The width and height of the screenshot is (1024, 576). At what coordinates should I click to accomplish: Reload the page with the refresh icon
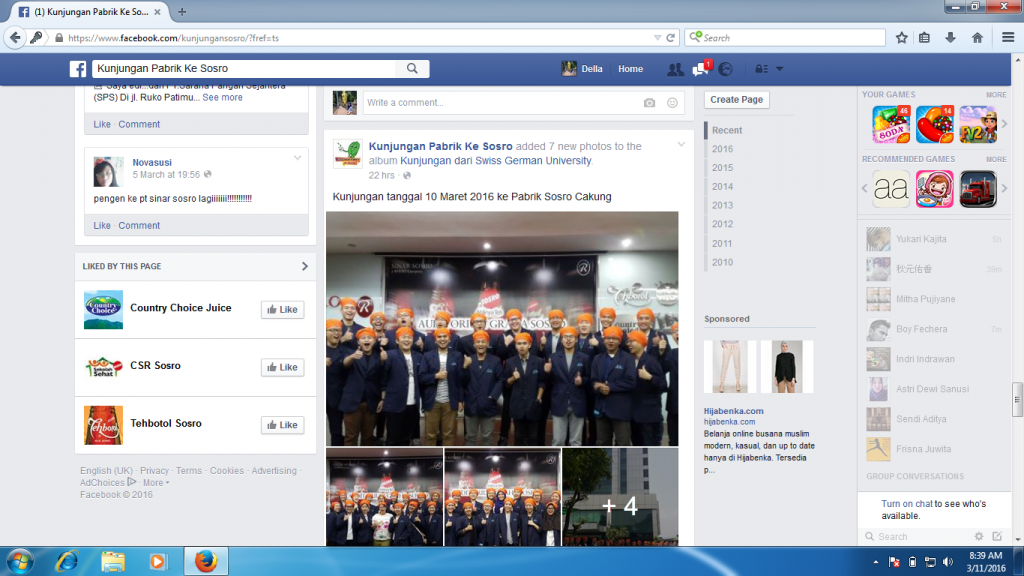[670, 38]
